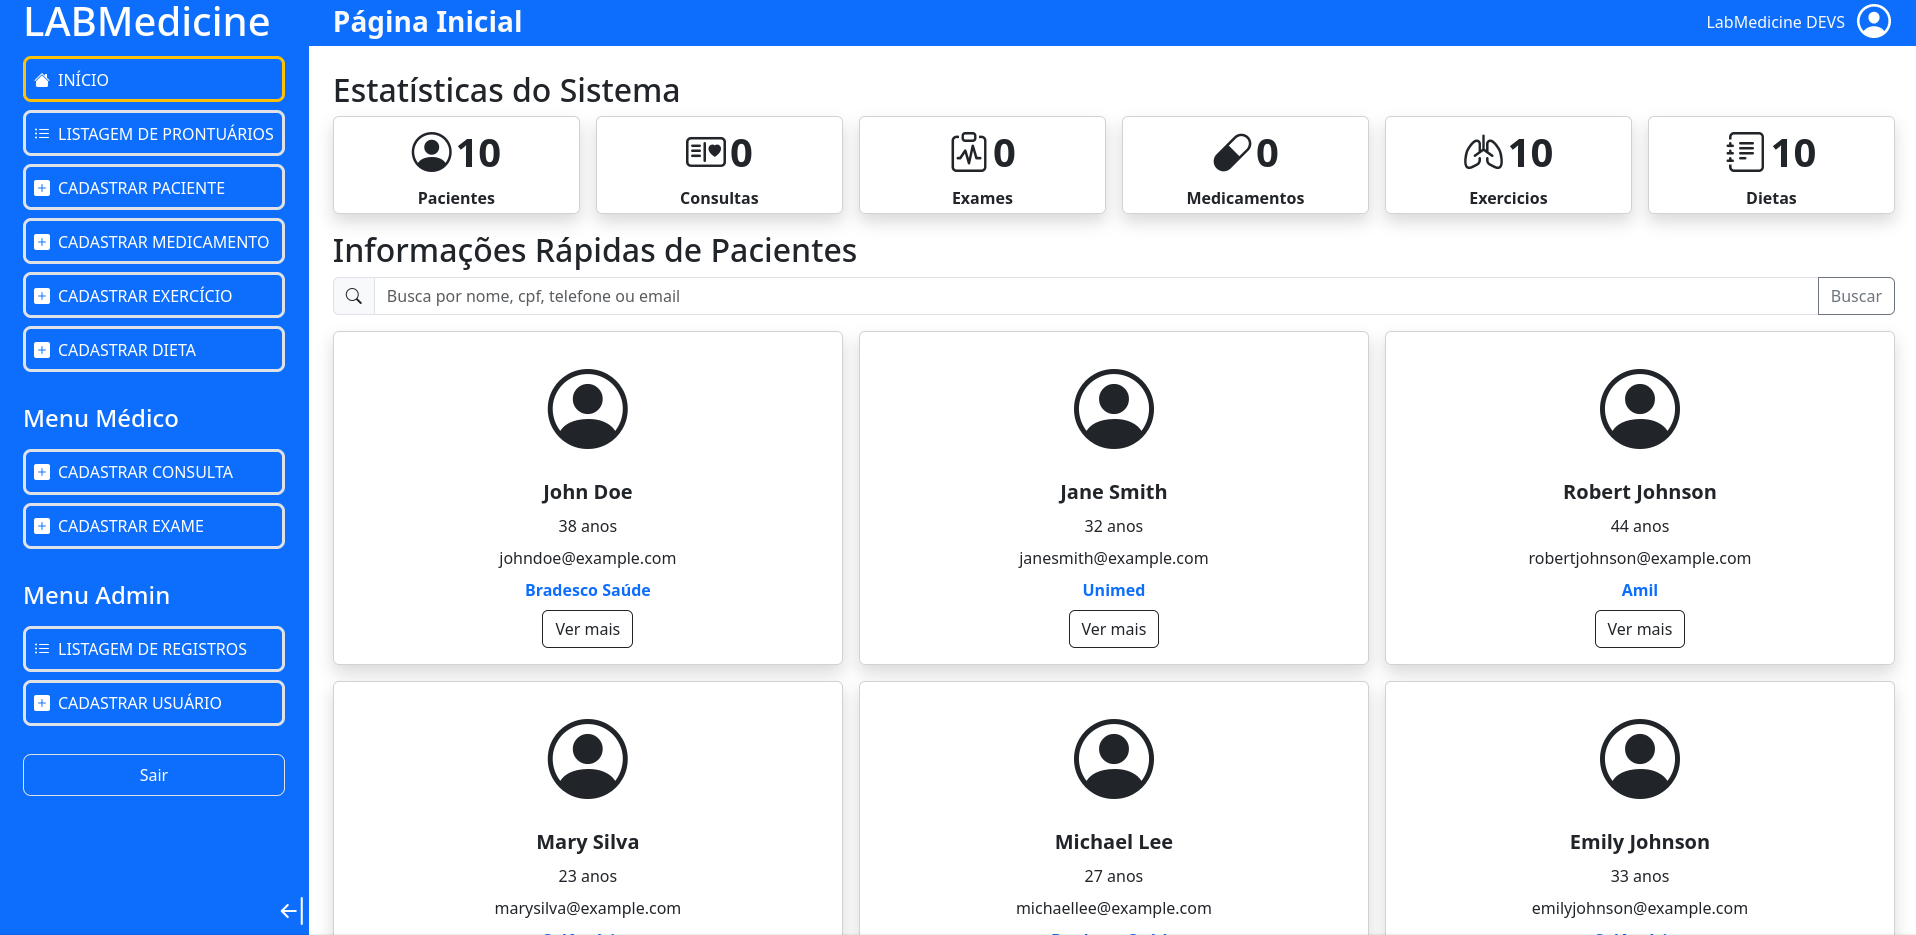
Task: Click the Medicamentos label under its count
Action: (1245, 198)
